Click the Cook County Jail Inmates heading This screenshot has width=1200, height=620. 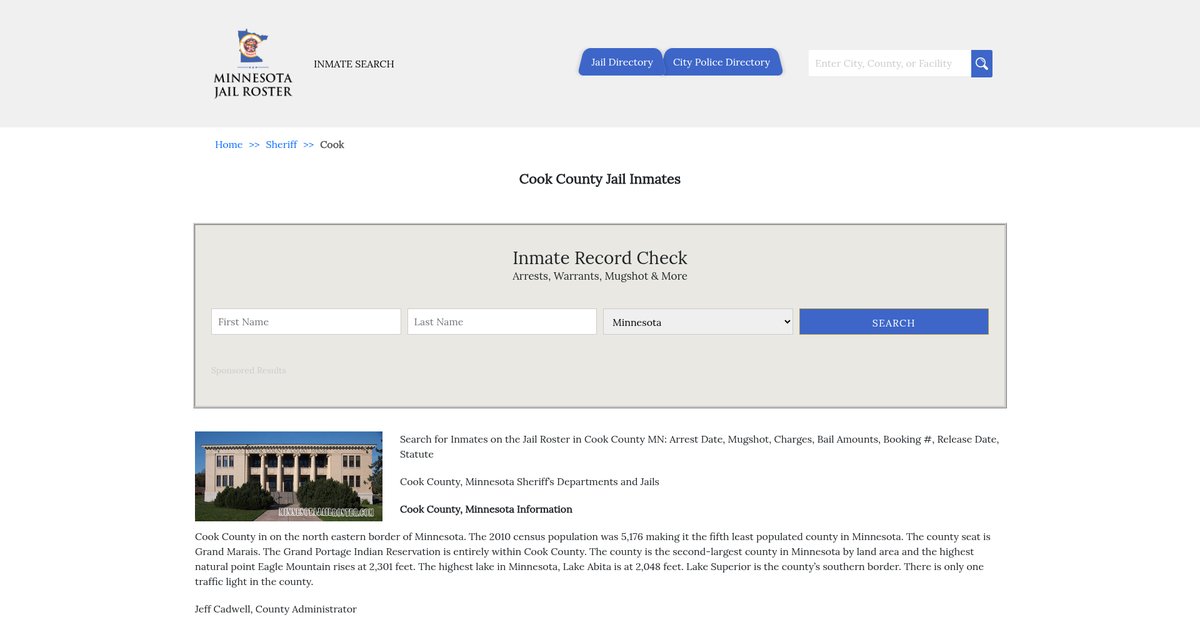[x=599, y=179]
